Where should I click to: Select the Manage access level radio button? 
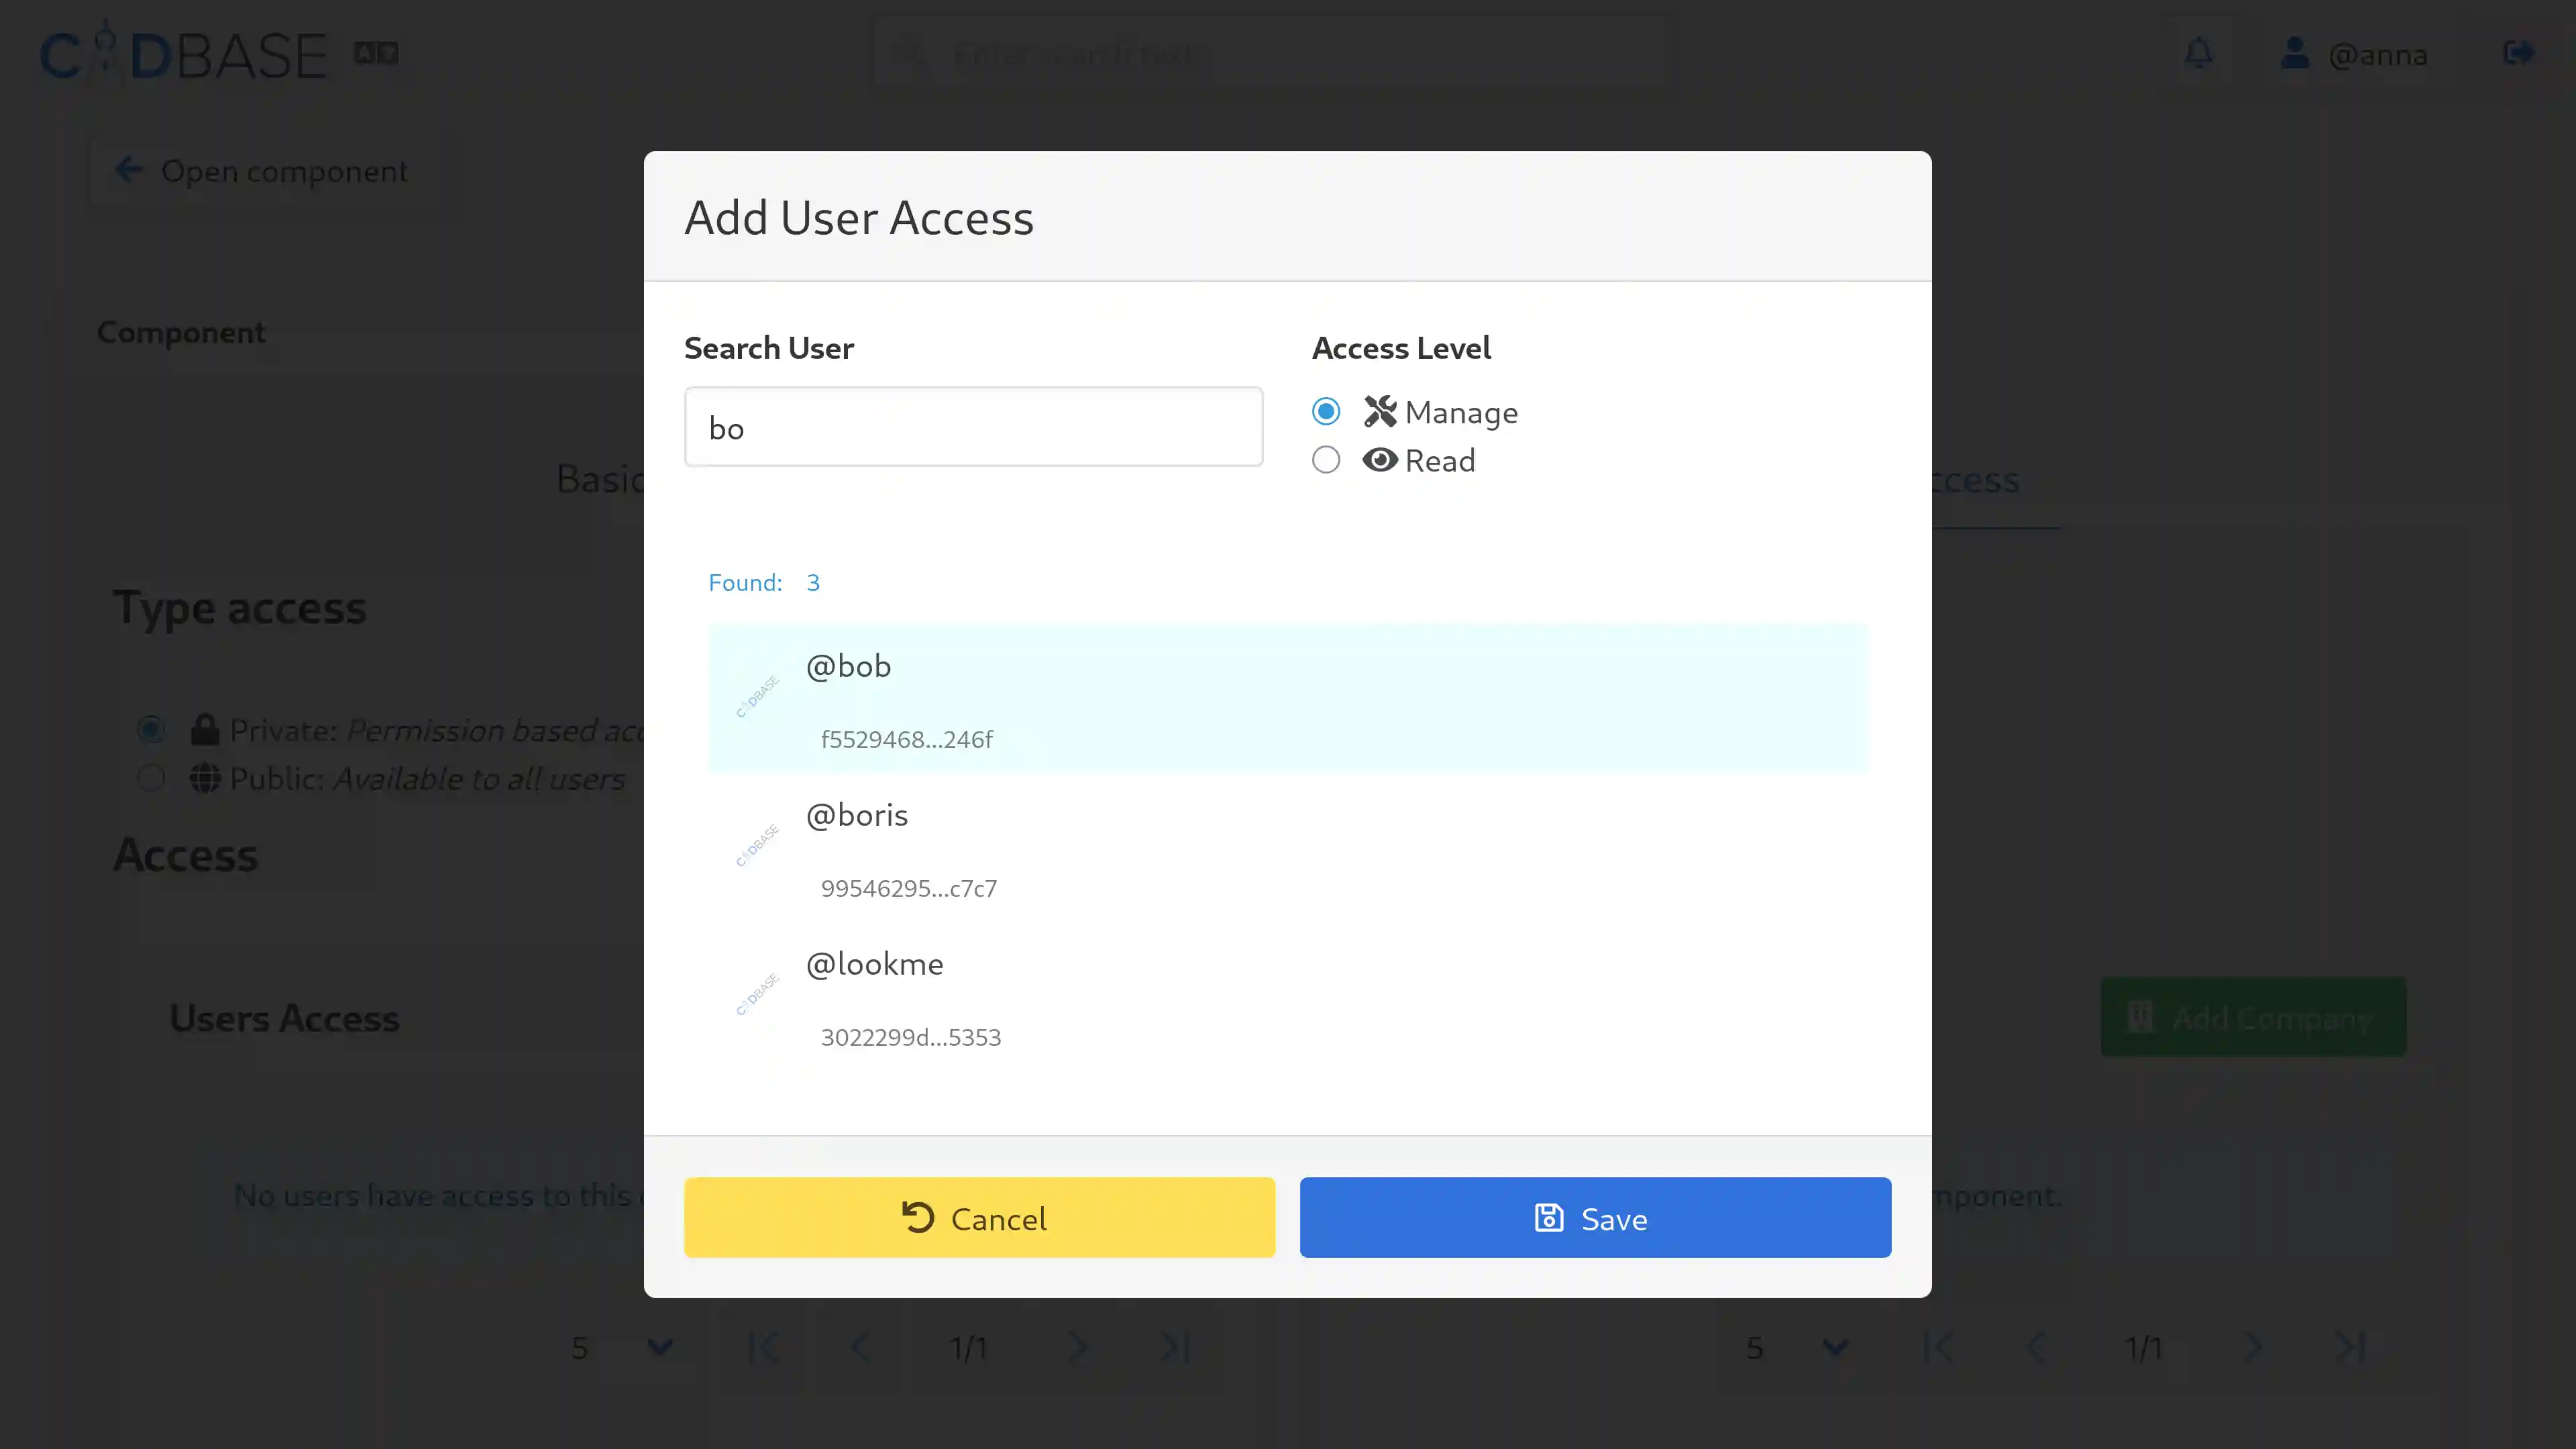tap(1326, 411)
